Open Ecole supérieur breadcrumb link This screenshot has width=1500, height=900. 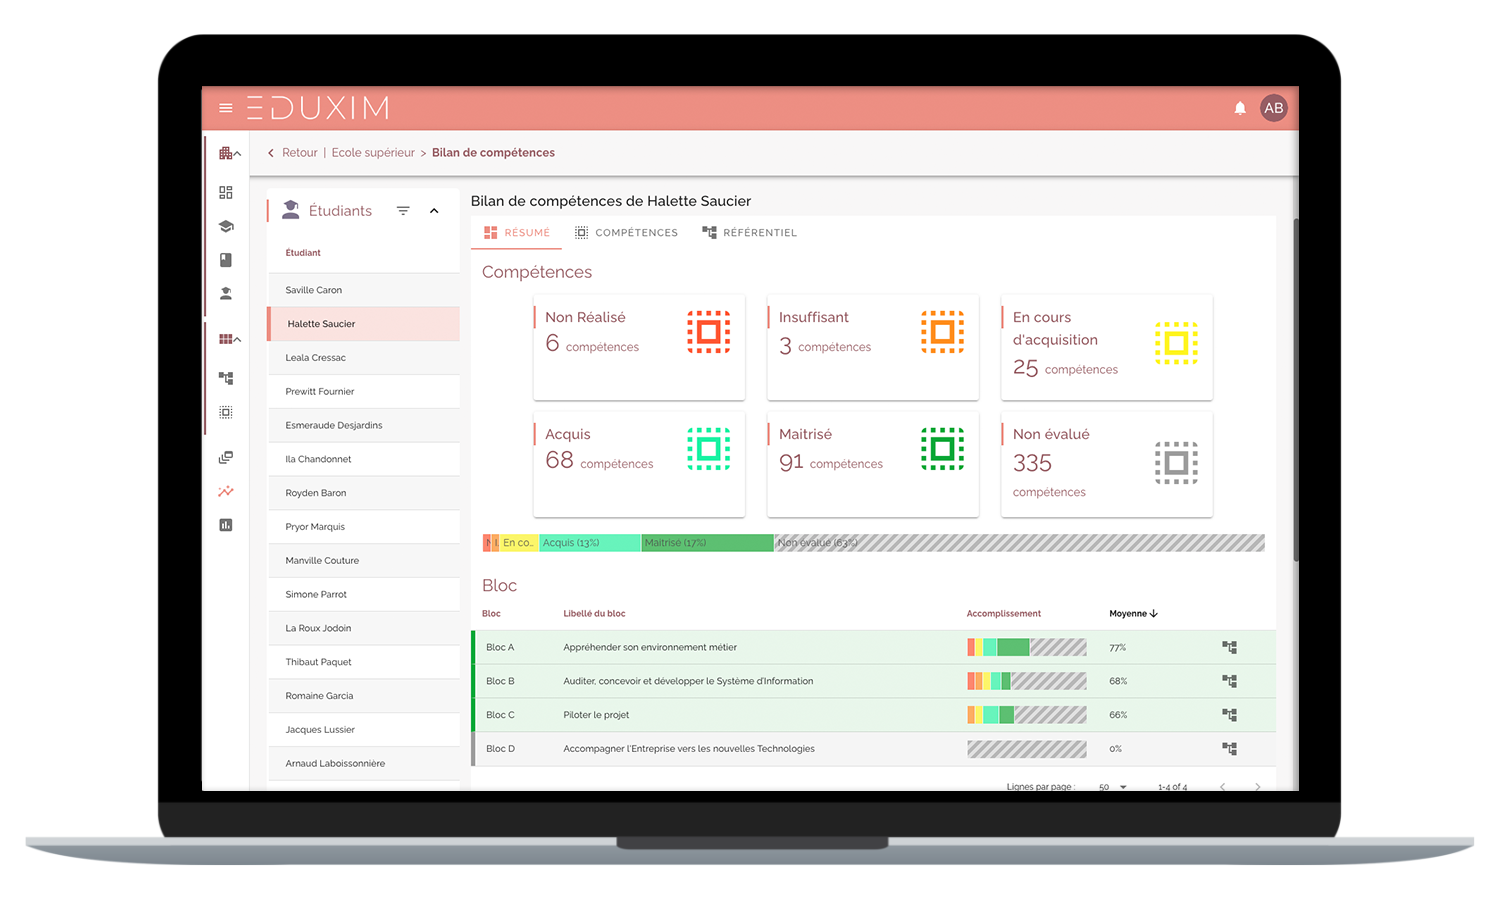[373, 153]
